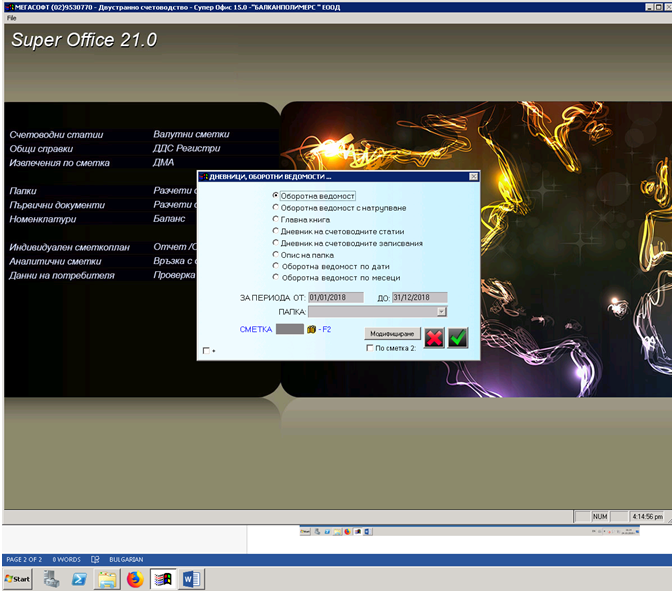Click the Super Office taskbar icon
The height and width of the screenshot is (591, 672).
coord(163,578)
